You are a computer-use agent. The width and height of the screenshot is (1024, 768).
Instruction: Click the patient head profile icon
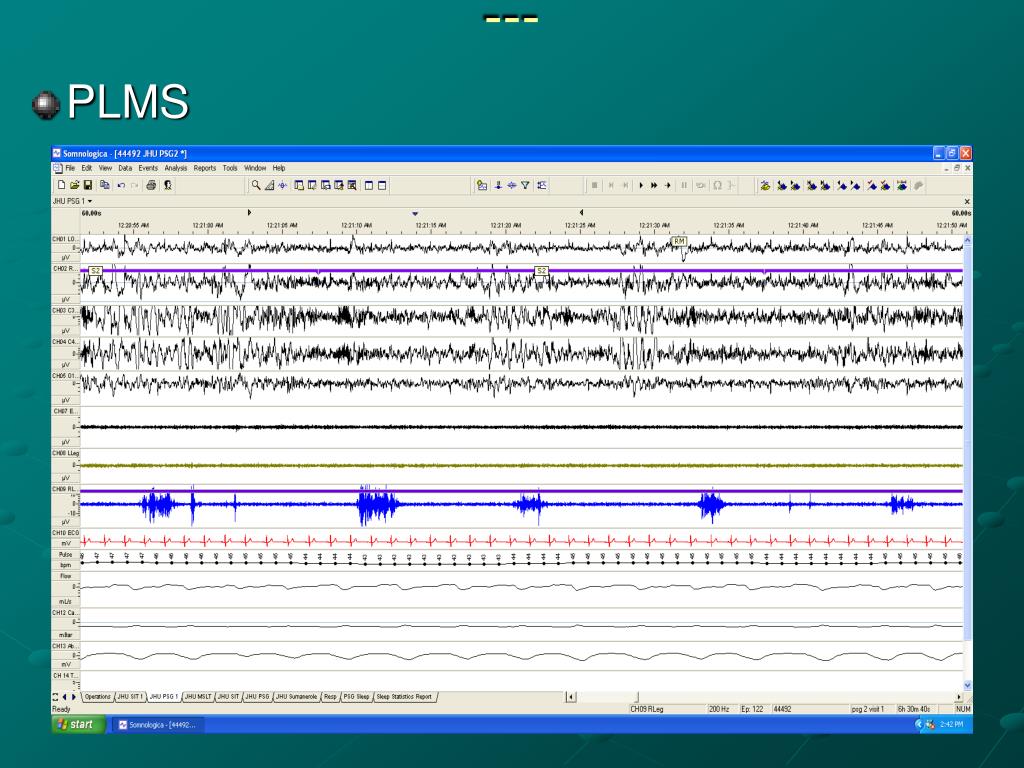(x=168, y=185)
